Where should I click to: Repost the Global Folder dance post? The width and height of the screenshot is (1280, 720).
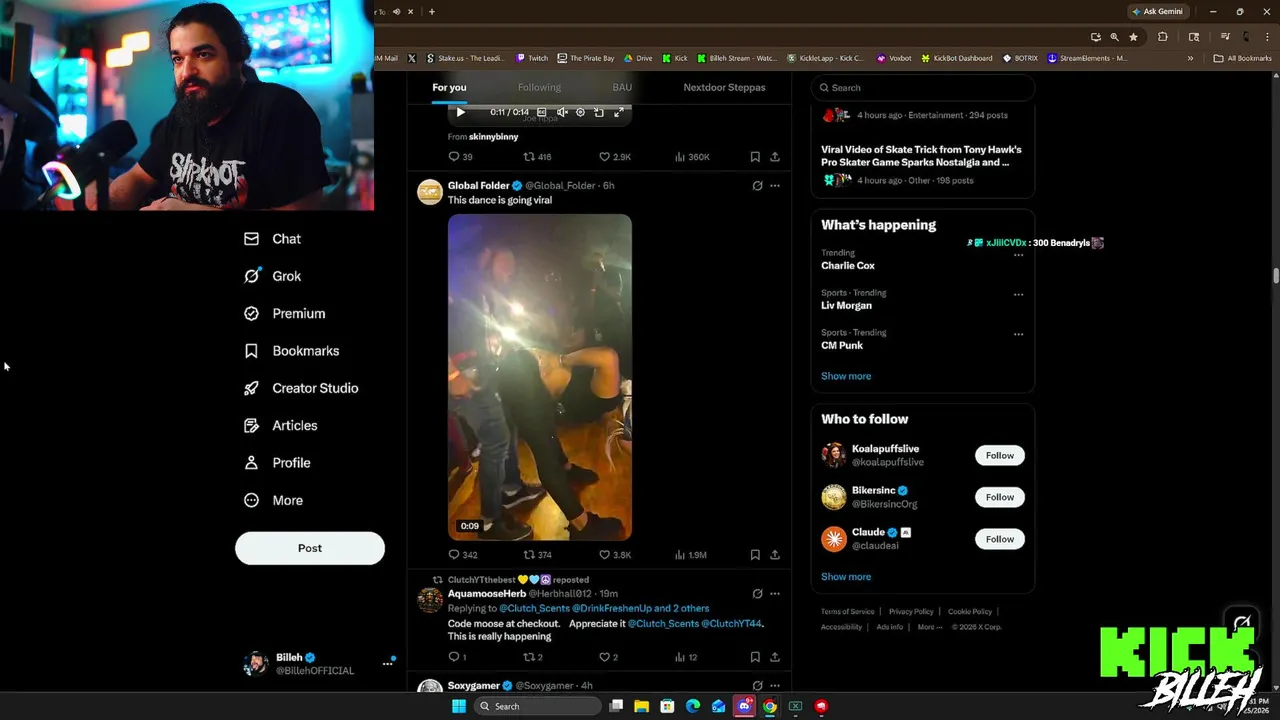(537, 555)
